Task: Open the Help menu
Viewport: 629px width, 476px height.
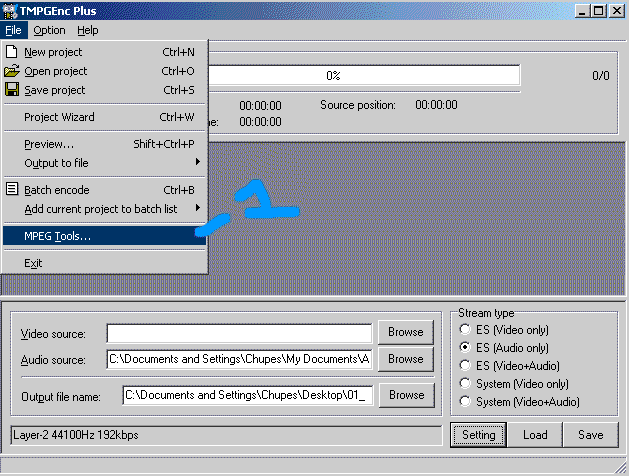Action: [87, 30]
